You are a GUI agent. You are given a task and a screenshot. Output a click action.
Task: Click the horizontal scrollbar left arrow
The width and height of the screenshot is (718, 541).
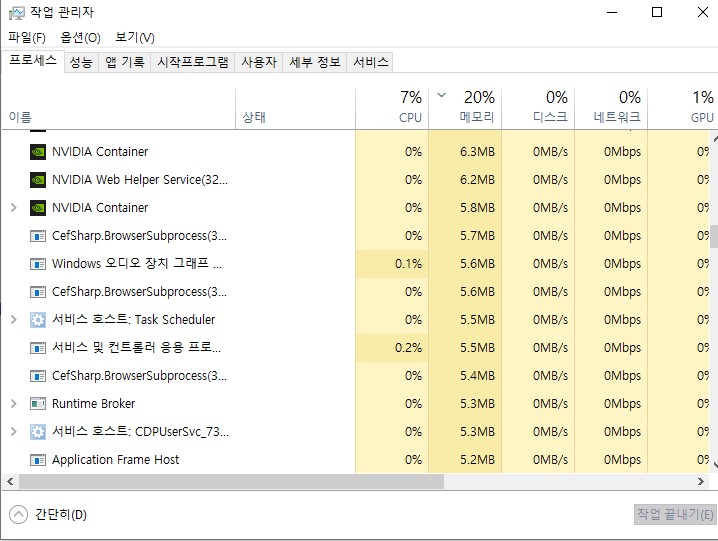(x=10, y=481)
